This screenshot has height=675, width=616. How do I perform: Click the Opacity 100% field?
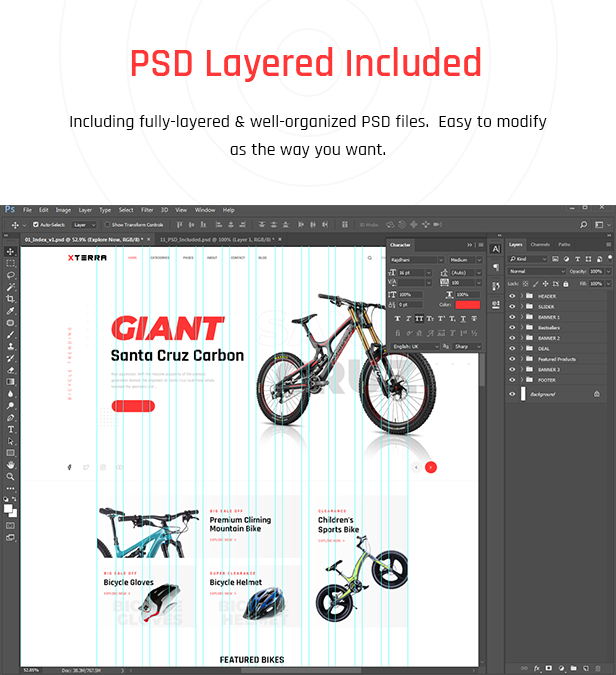pos(596,271)
